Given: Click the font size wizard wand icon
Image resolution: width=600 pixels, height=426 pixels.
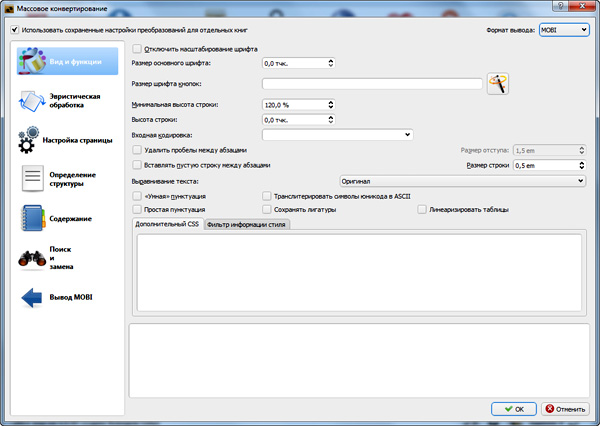Looking at the screenshot, I should click(497, 84).
